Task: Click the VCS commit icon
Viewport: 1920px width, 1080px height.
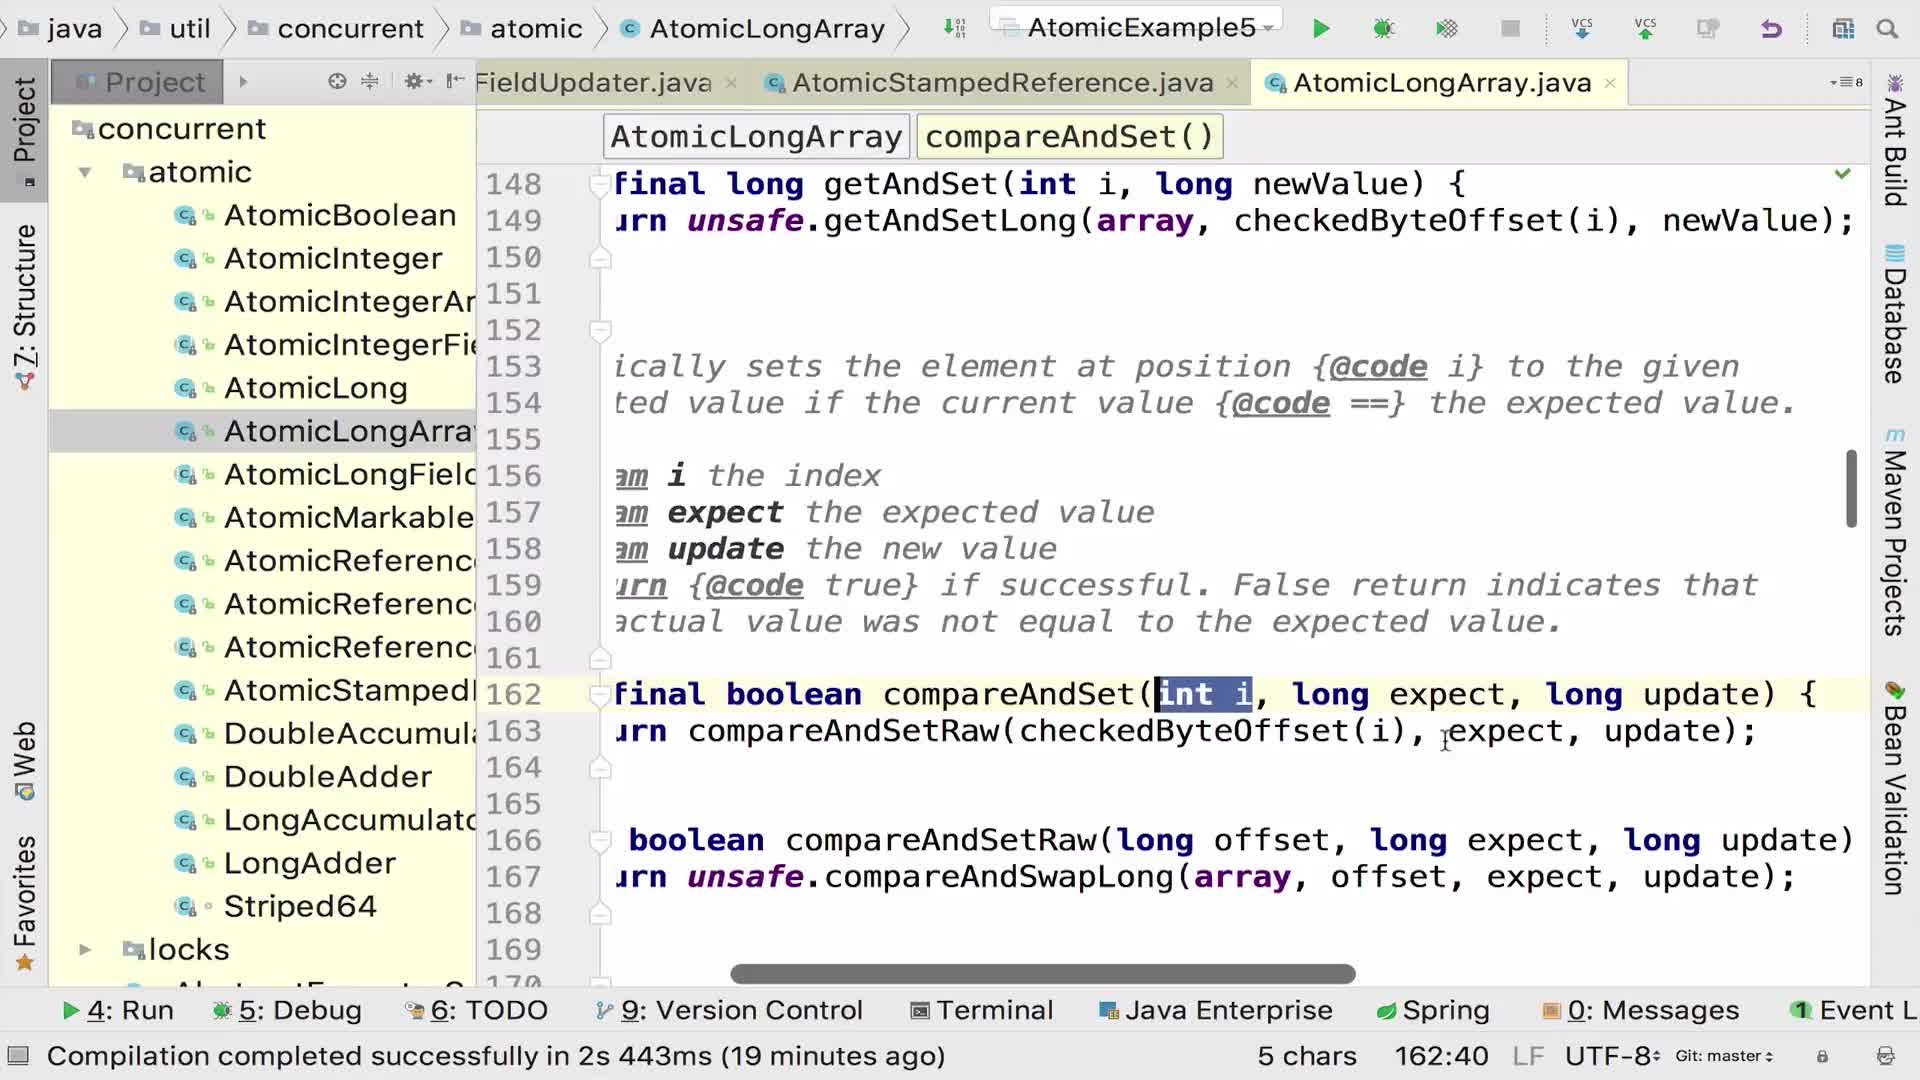Action: tap(1645, 29)
